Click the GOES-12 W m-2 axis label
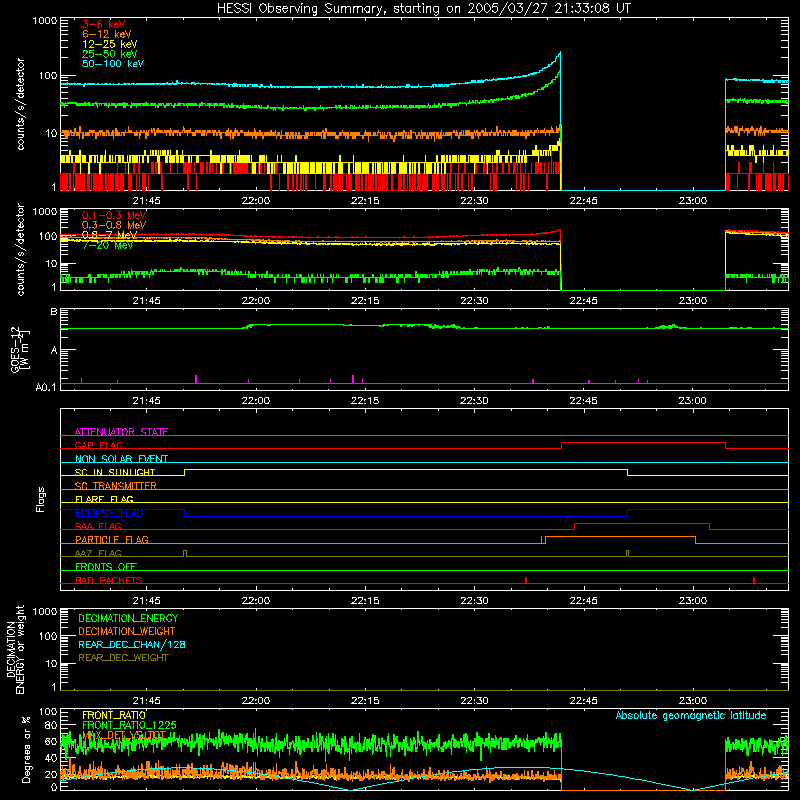Viewport: 800px width, 800px height. click(20, 350)
